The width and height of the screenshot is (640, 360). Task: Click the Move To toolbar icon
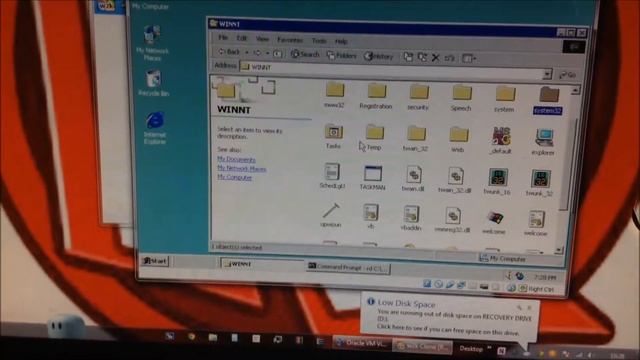[x=408, y=57]
